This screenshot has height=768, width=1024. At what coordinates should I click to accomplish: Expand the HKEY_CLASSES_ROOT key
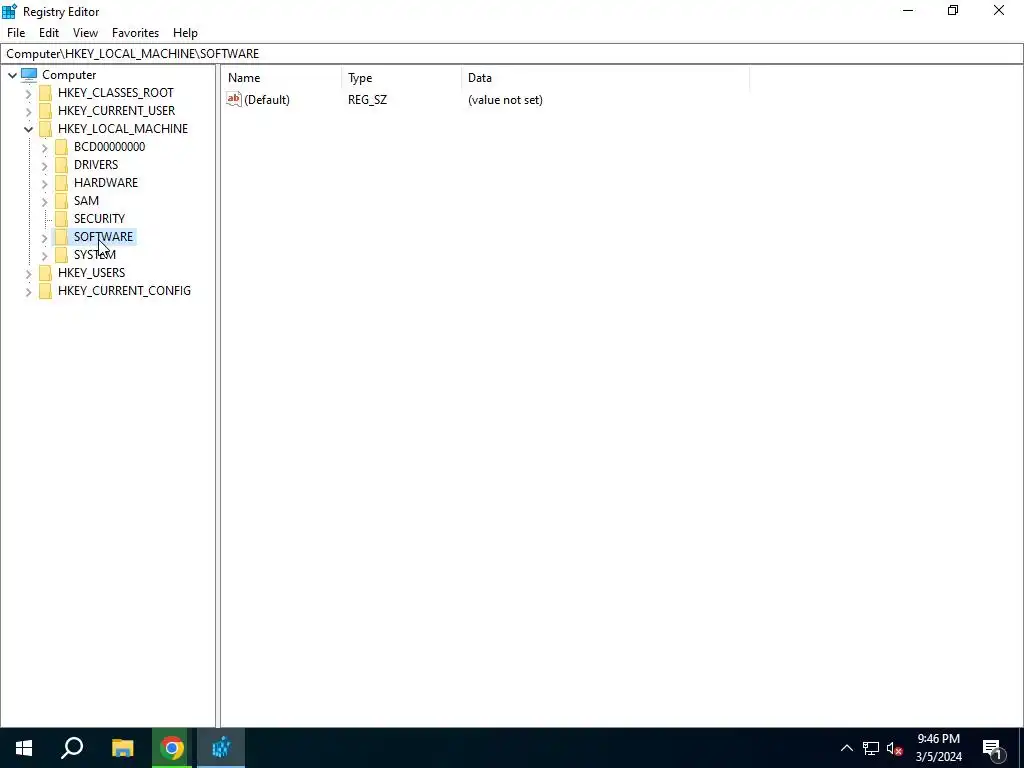pyautogui.click(x=28, y=93)
